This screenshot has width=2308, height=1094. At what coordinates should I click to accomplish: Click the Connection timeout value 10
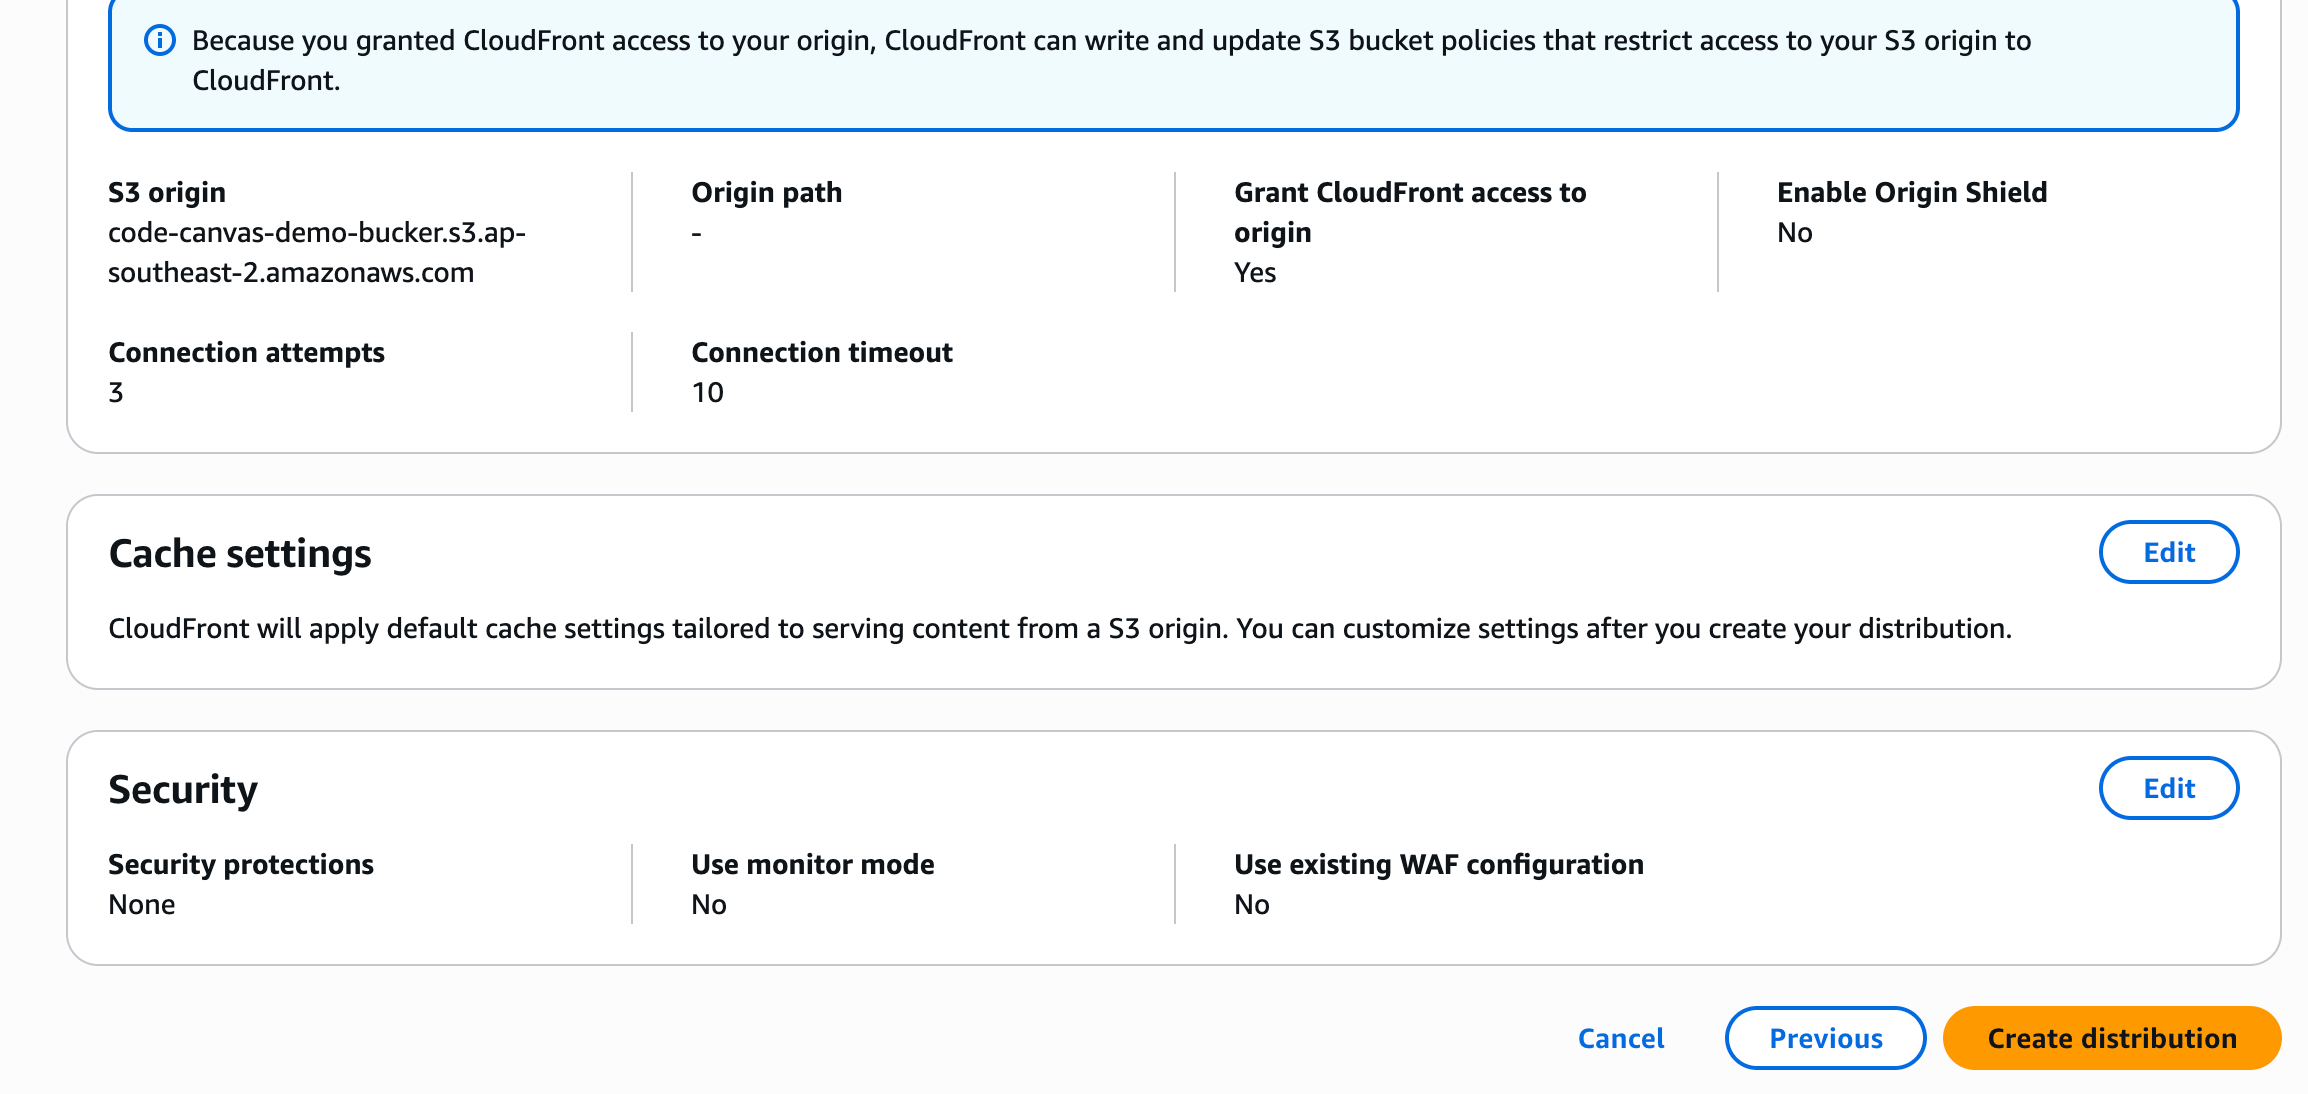707,393
